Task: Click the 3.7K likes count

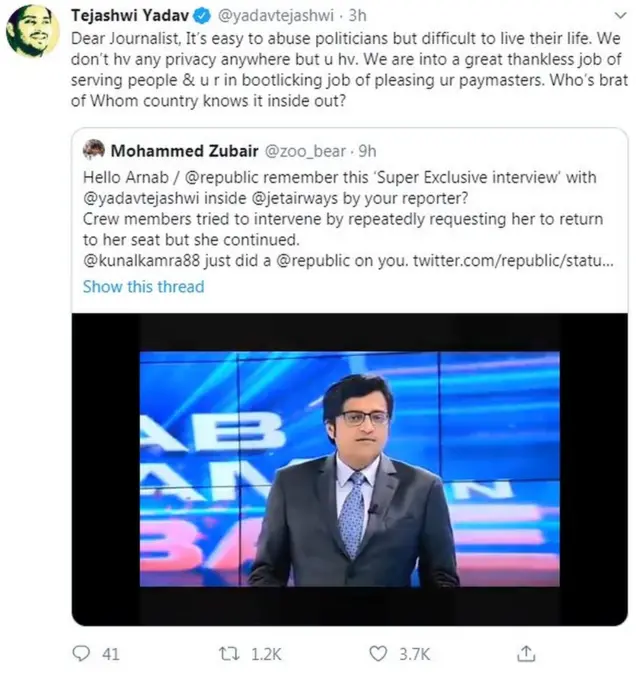Action: pos(414,654)
